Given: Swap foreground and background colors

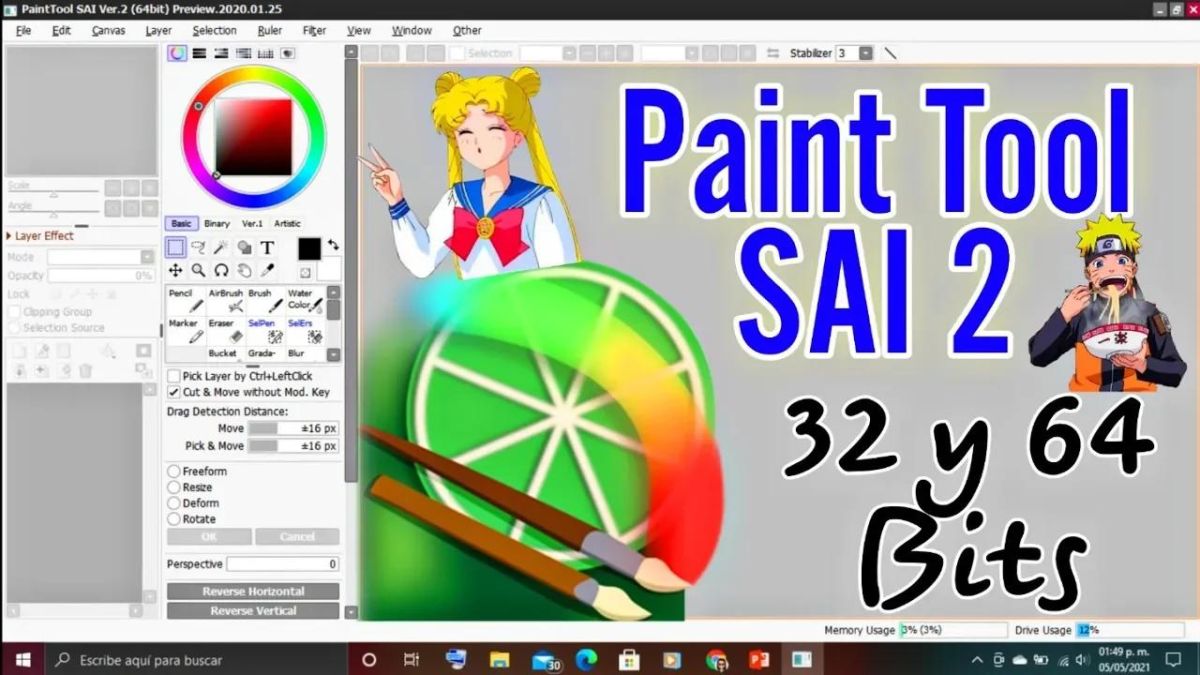Looking at the screenshot, I should coord(333,244).
